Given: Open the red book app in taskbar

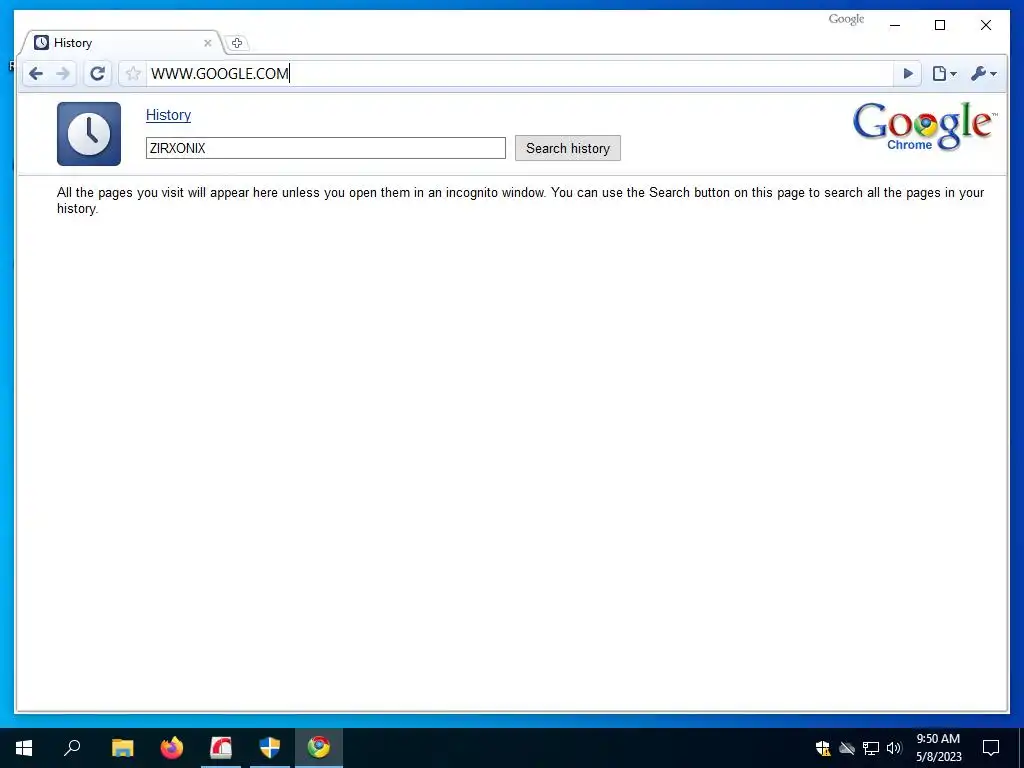Looking at the screenshot, I should (x=221, y=748).
